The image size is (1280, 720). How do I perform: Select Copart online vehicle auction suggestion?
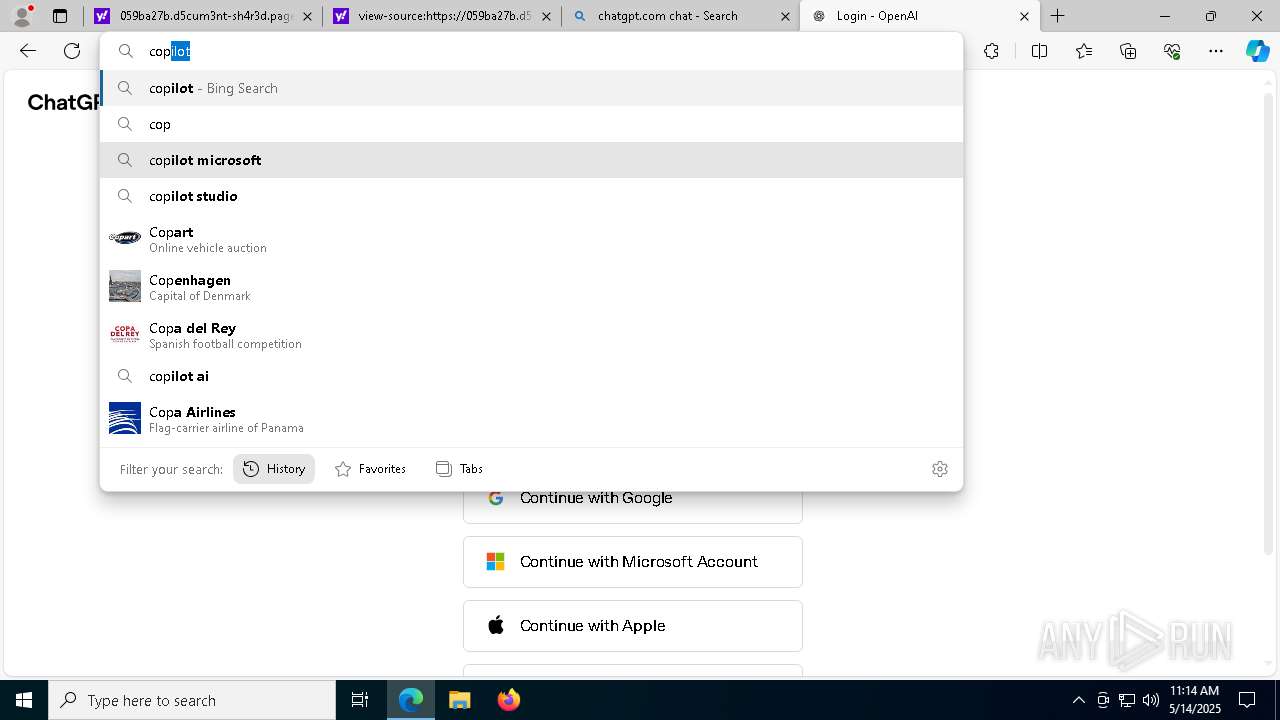click(531, 238)
